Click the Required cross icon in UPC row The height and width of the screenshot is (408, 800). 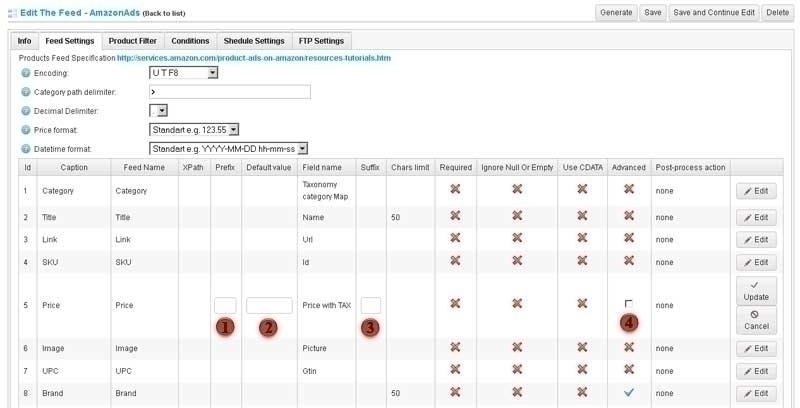[x=455, y=369]
